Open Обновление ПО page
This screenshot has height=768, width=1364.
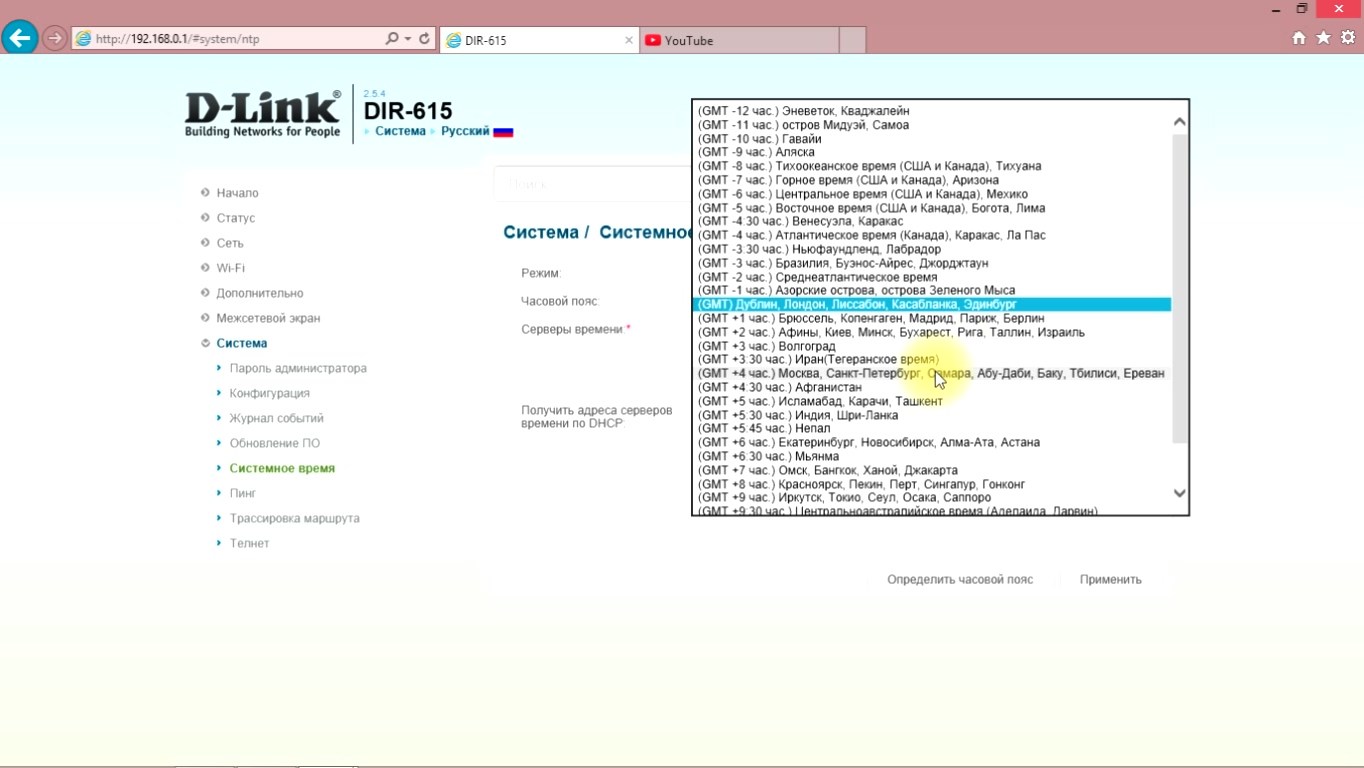[274, 443]
